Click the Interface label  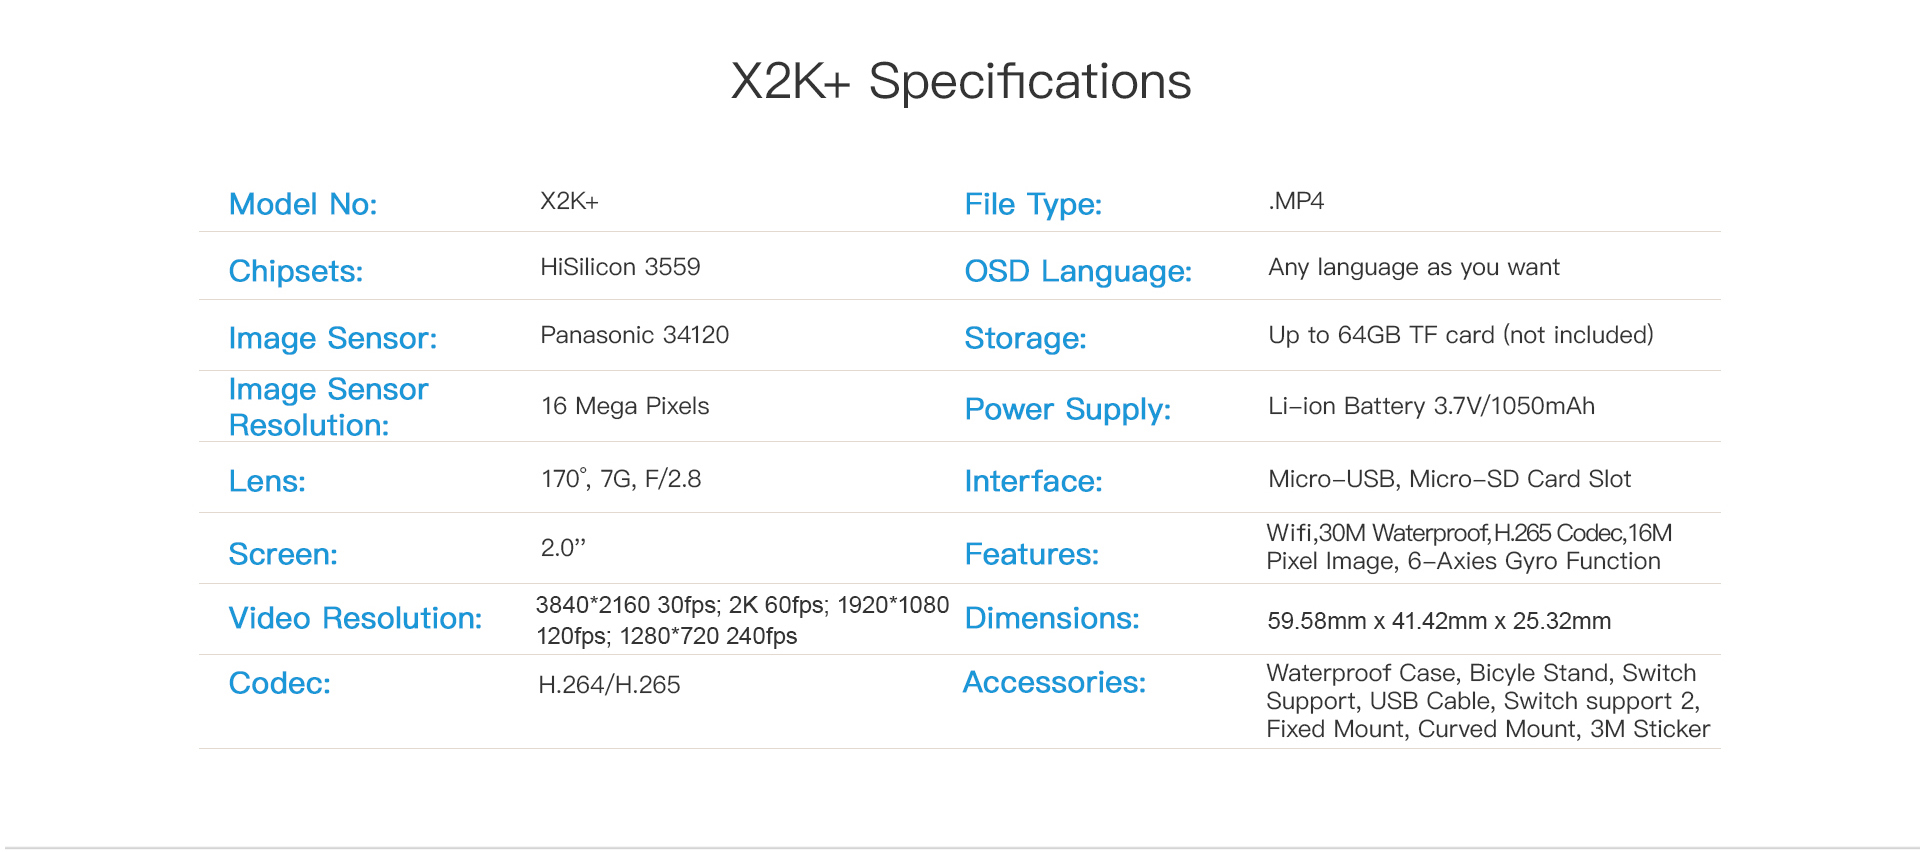1033,481
